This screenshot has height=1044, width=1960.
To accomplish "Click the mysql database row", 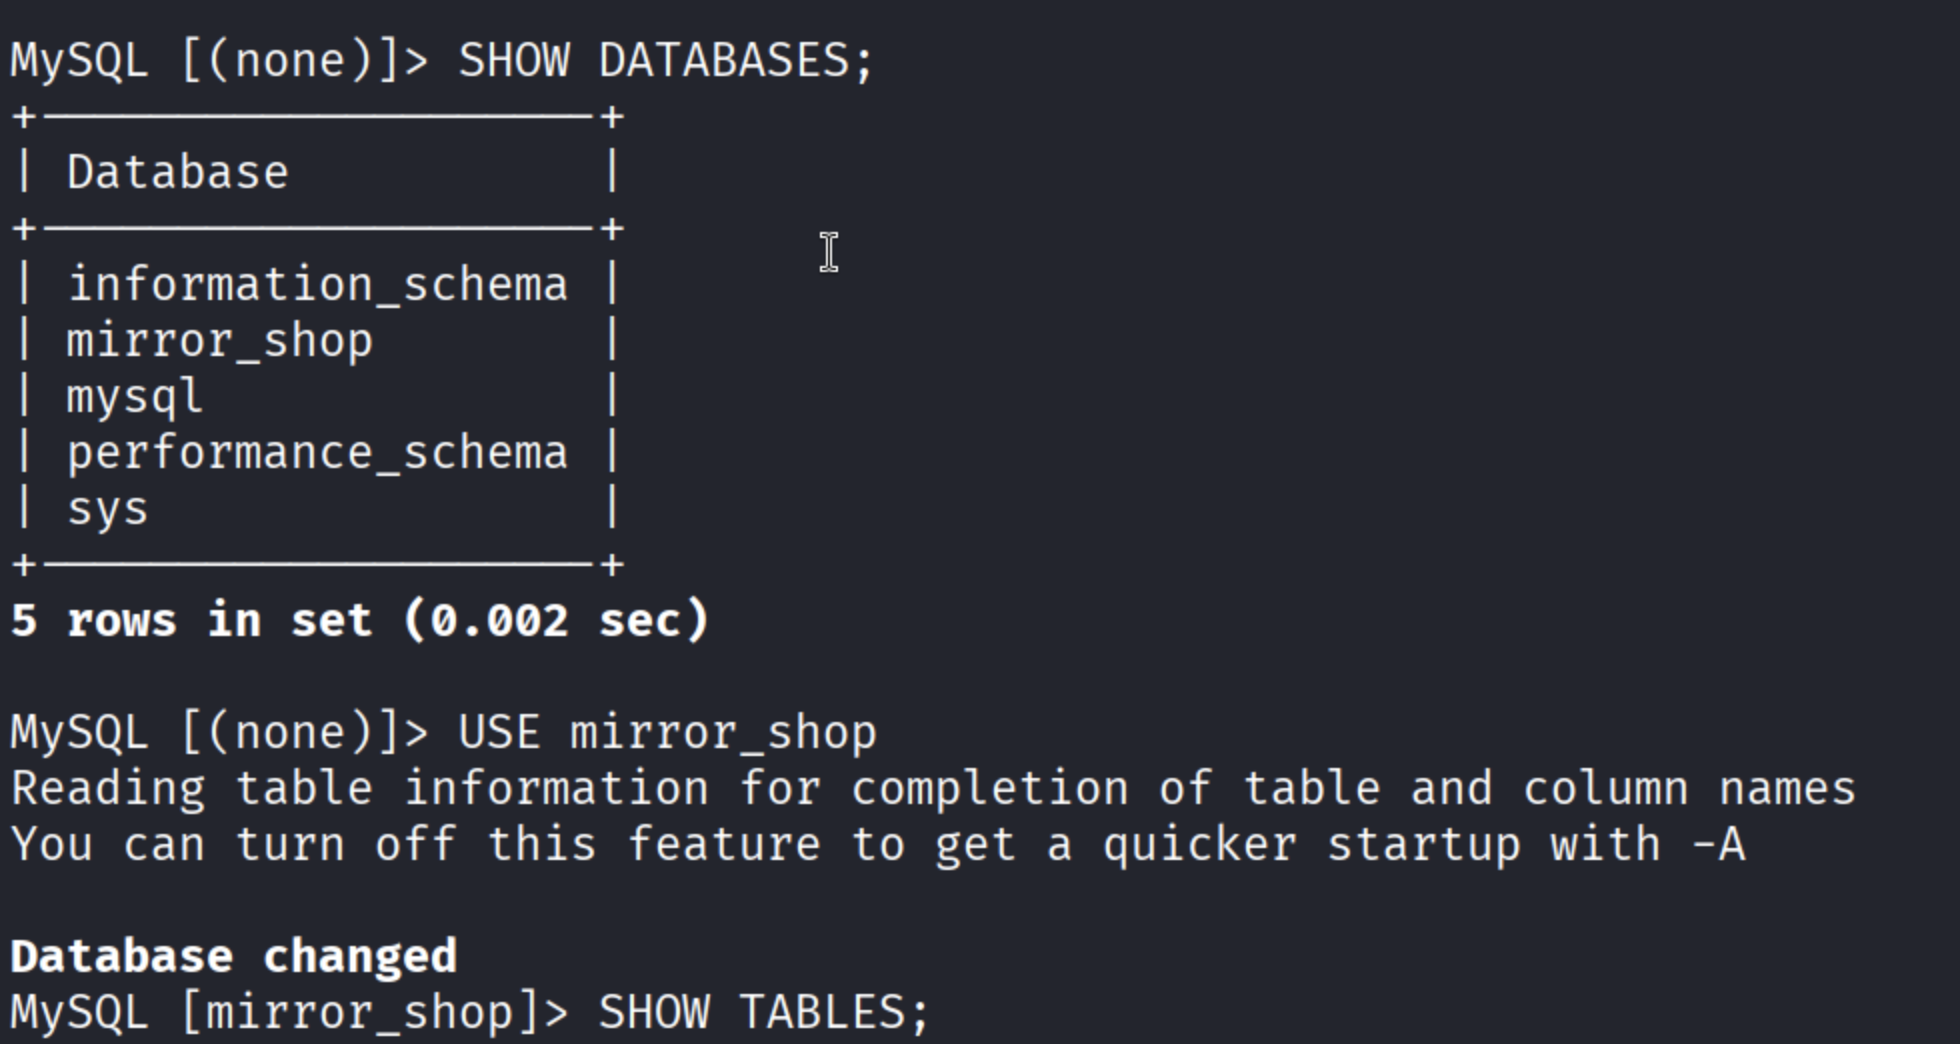I will click(135, 397).
